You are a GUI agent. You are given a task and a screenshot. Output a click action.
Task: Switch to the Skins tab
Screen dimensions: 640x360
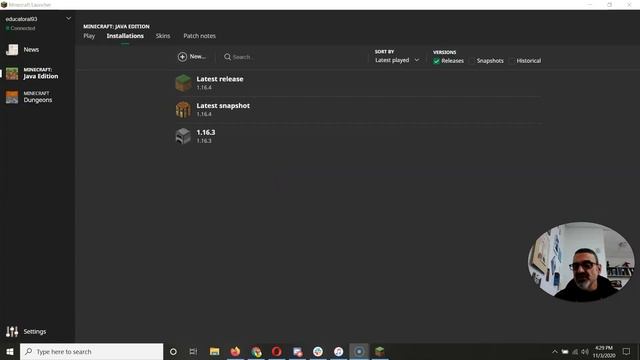click(163, 36)
